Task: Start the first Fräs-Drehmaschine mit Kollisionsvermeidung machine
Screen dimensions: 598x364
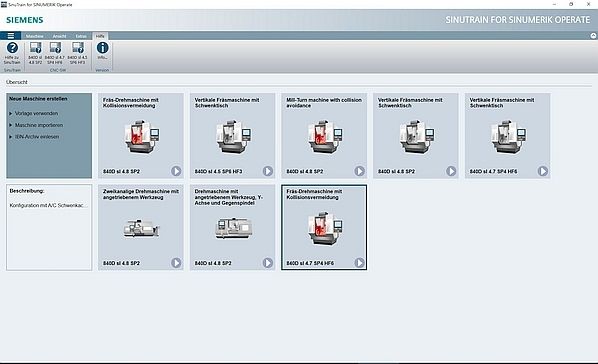Action: click(176, 171)
